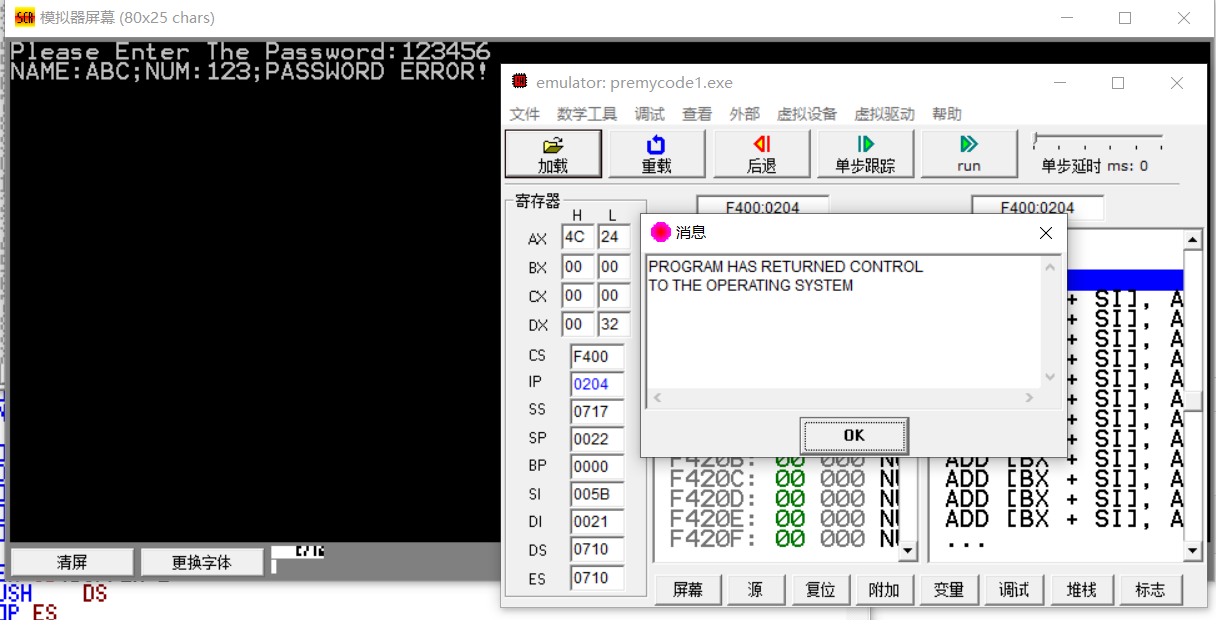Click the DI register field 0021
This screenshot has height=620, width=1216.
(597, 521)
